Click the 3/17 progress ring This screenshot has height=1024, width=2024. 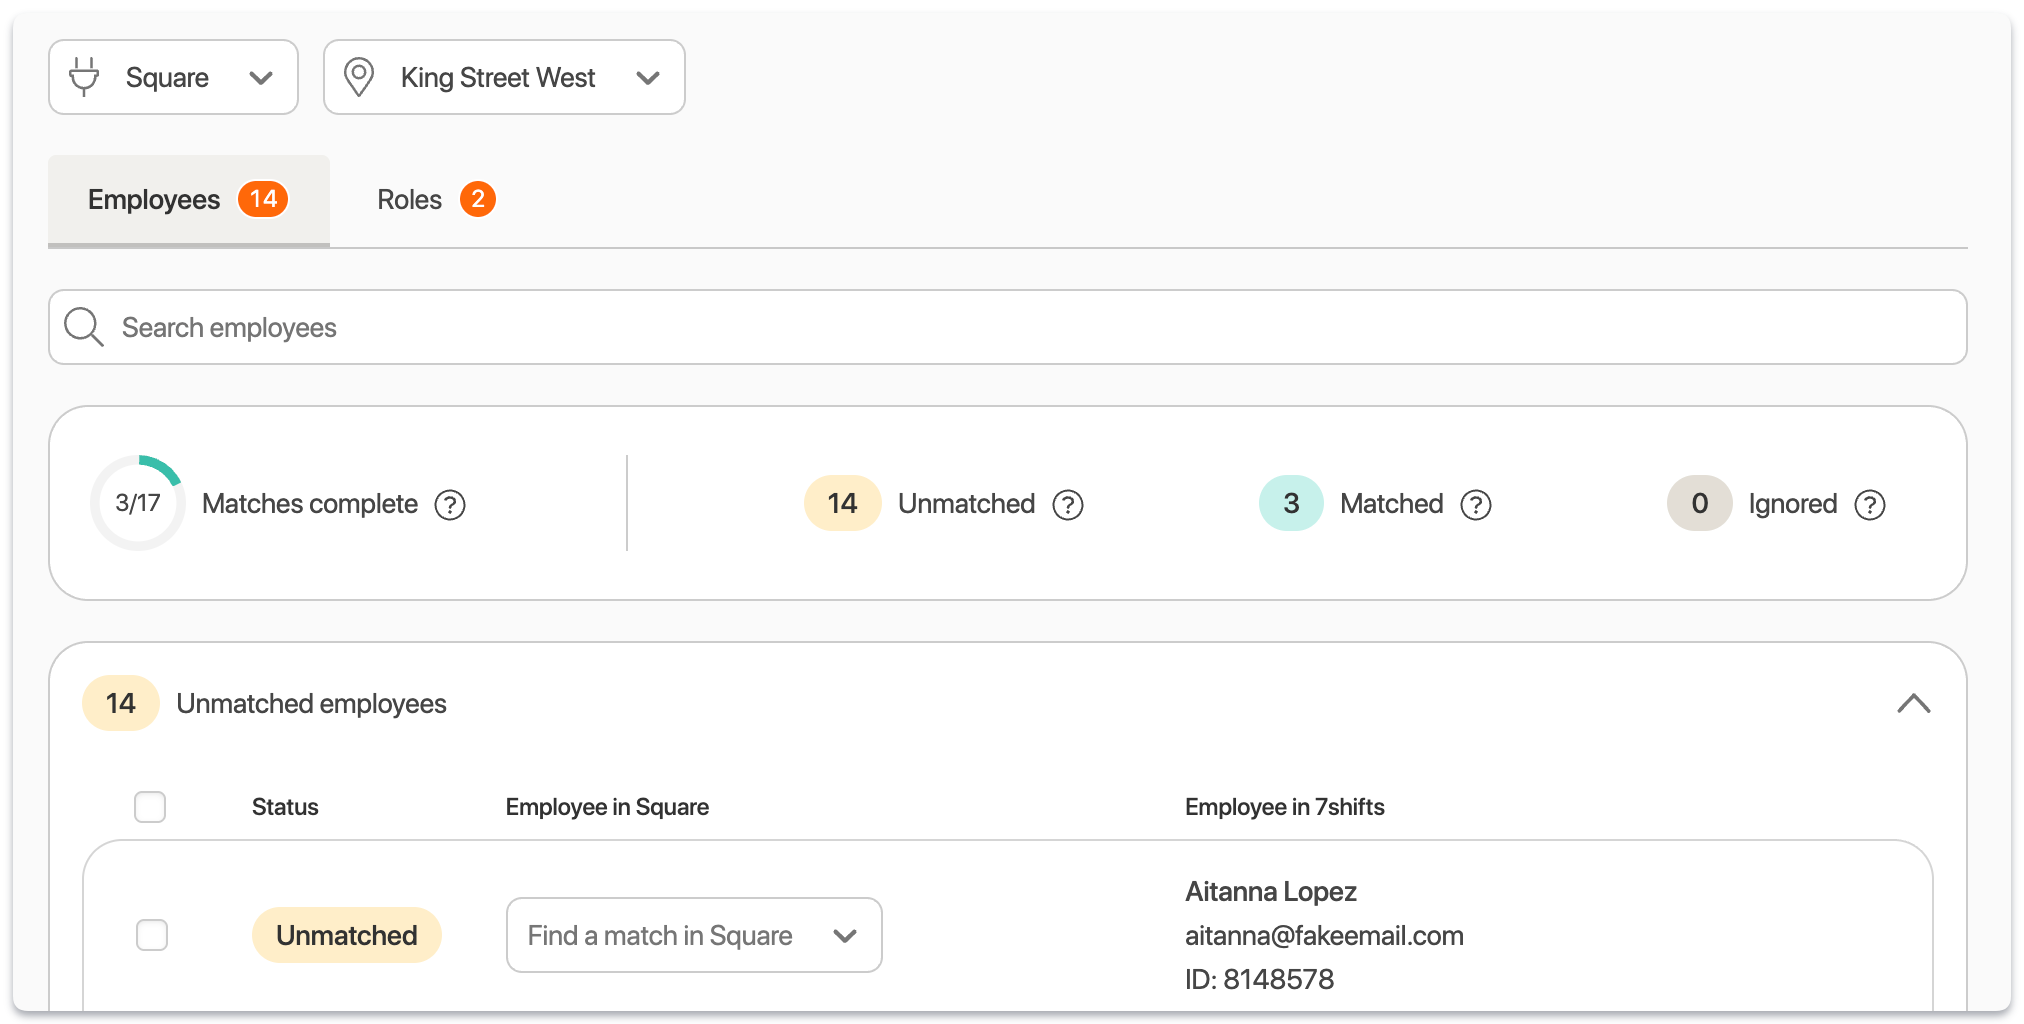coord(138,503)
